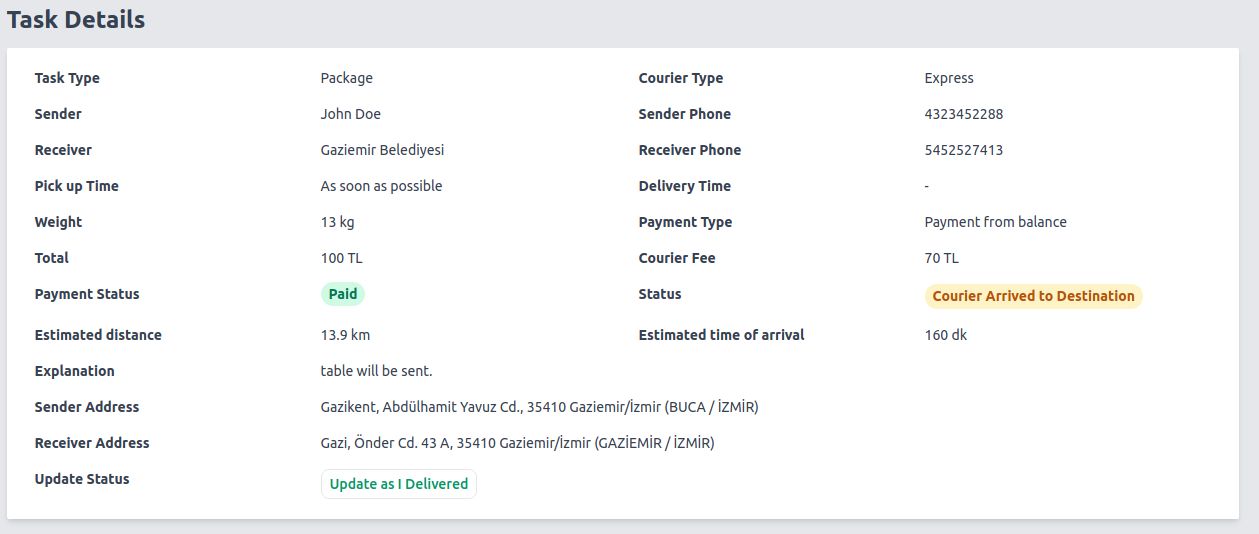Click the Courier Arrived to Destination badge
Viewport: 1259px width, 534px height.
[x=1033, y=296]
